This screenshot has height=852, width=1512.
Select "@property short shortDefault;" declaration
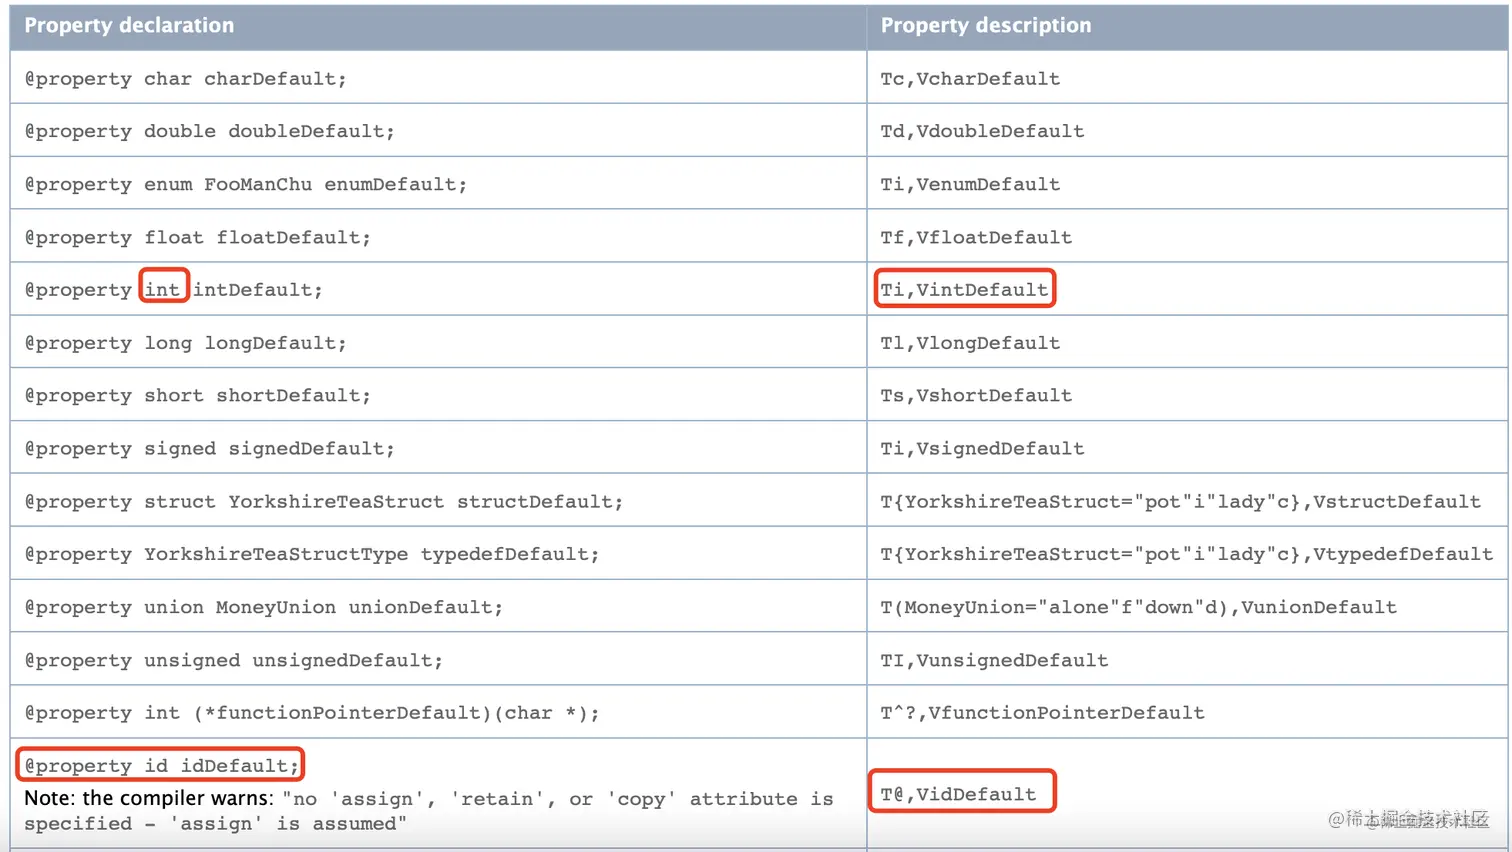(198, 396)
